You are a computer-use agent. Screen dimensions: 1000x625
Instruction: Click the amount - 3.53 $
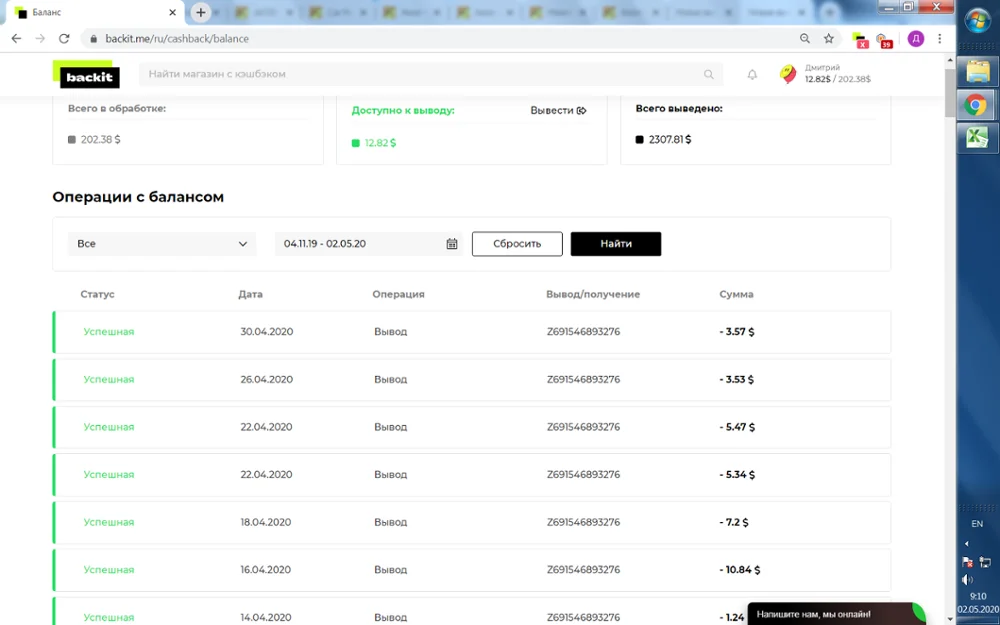pos(737,379)
